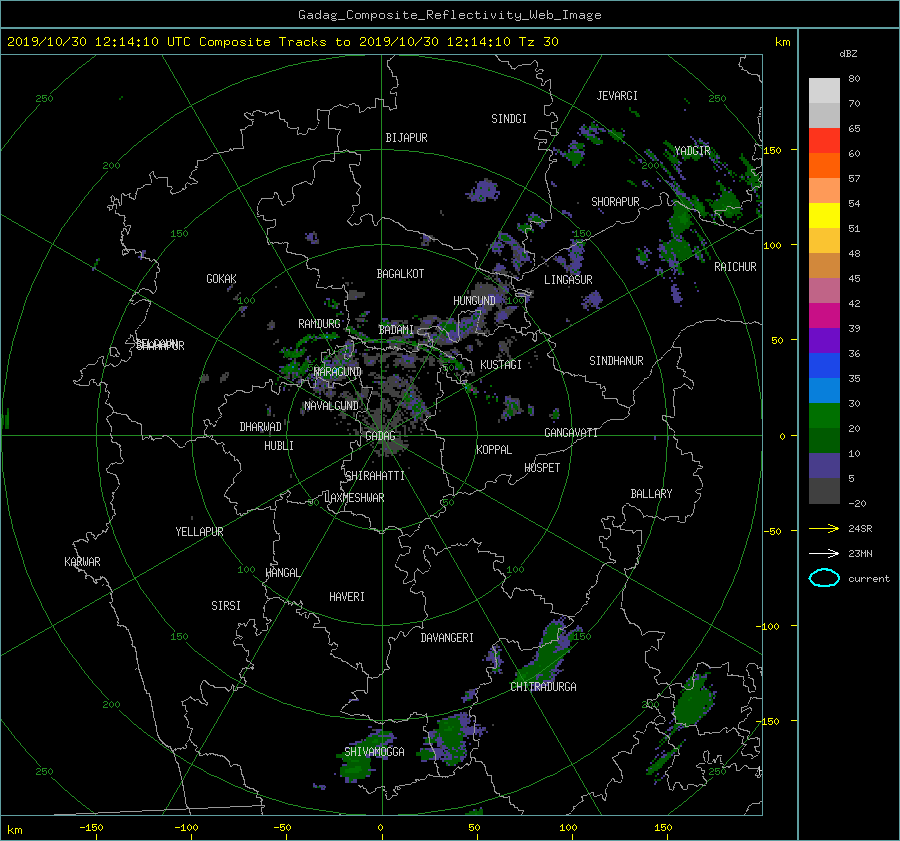
Task: Click the RAMDURG city label
Action: [319, 324]
